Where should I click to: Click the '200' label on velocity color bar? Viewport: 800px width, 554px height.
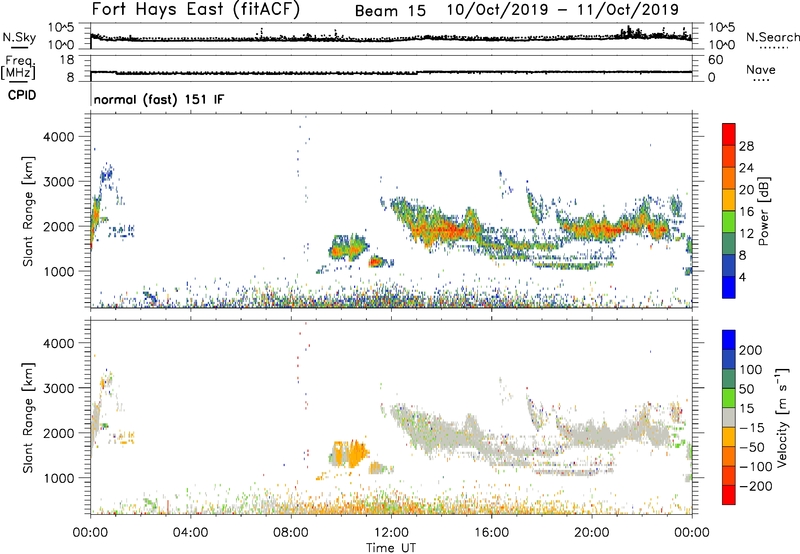point(750,350)
